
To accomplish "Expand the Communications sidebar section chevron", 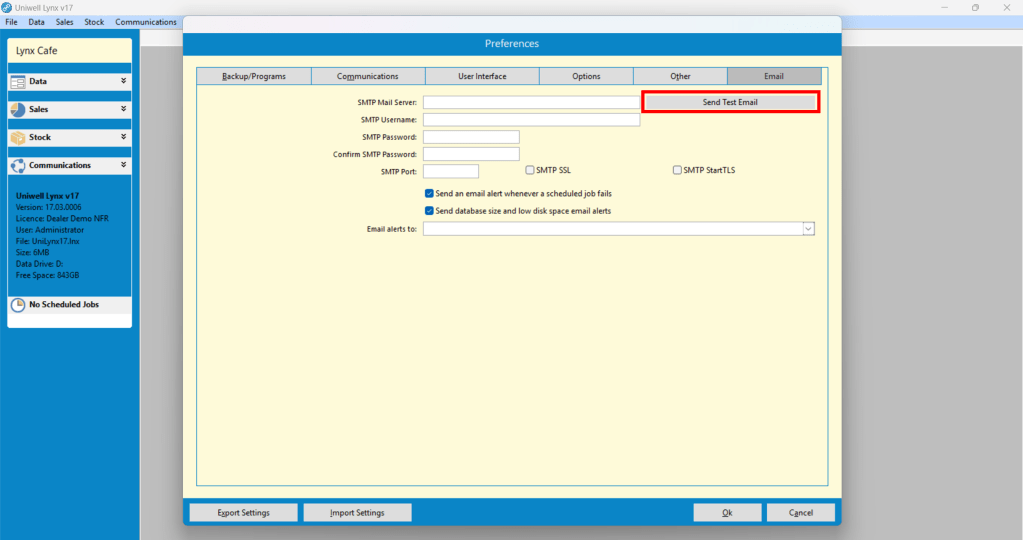I will 123,165.
